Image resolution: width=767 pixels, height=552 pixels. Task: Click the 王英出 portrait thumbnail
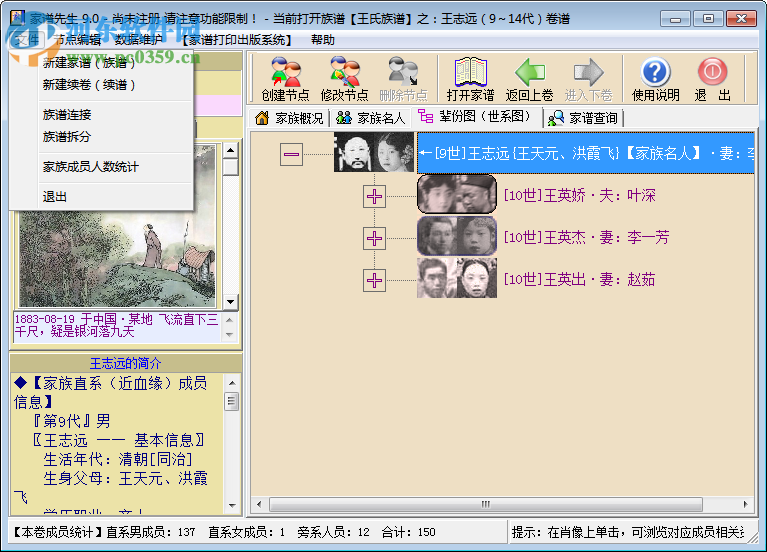point(457,278)
